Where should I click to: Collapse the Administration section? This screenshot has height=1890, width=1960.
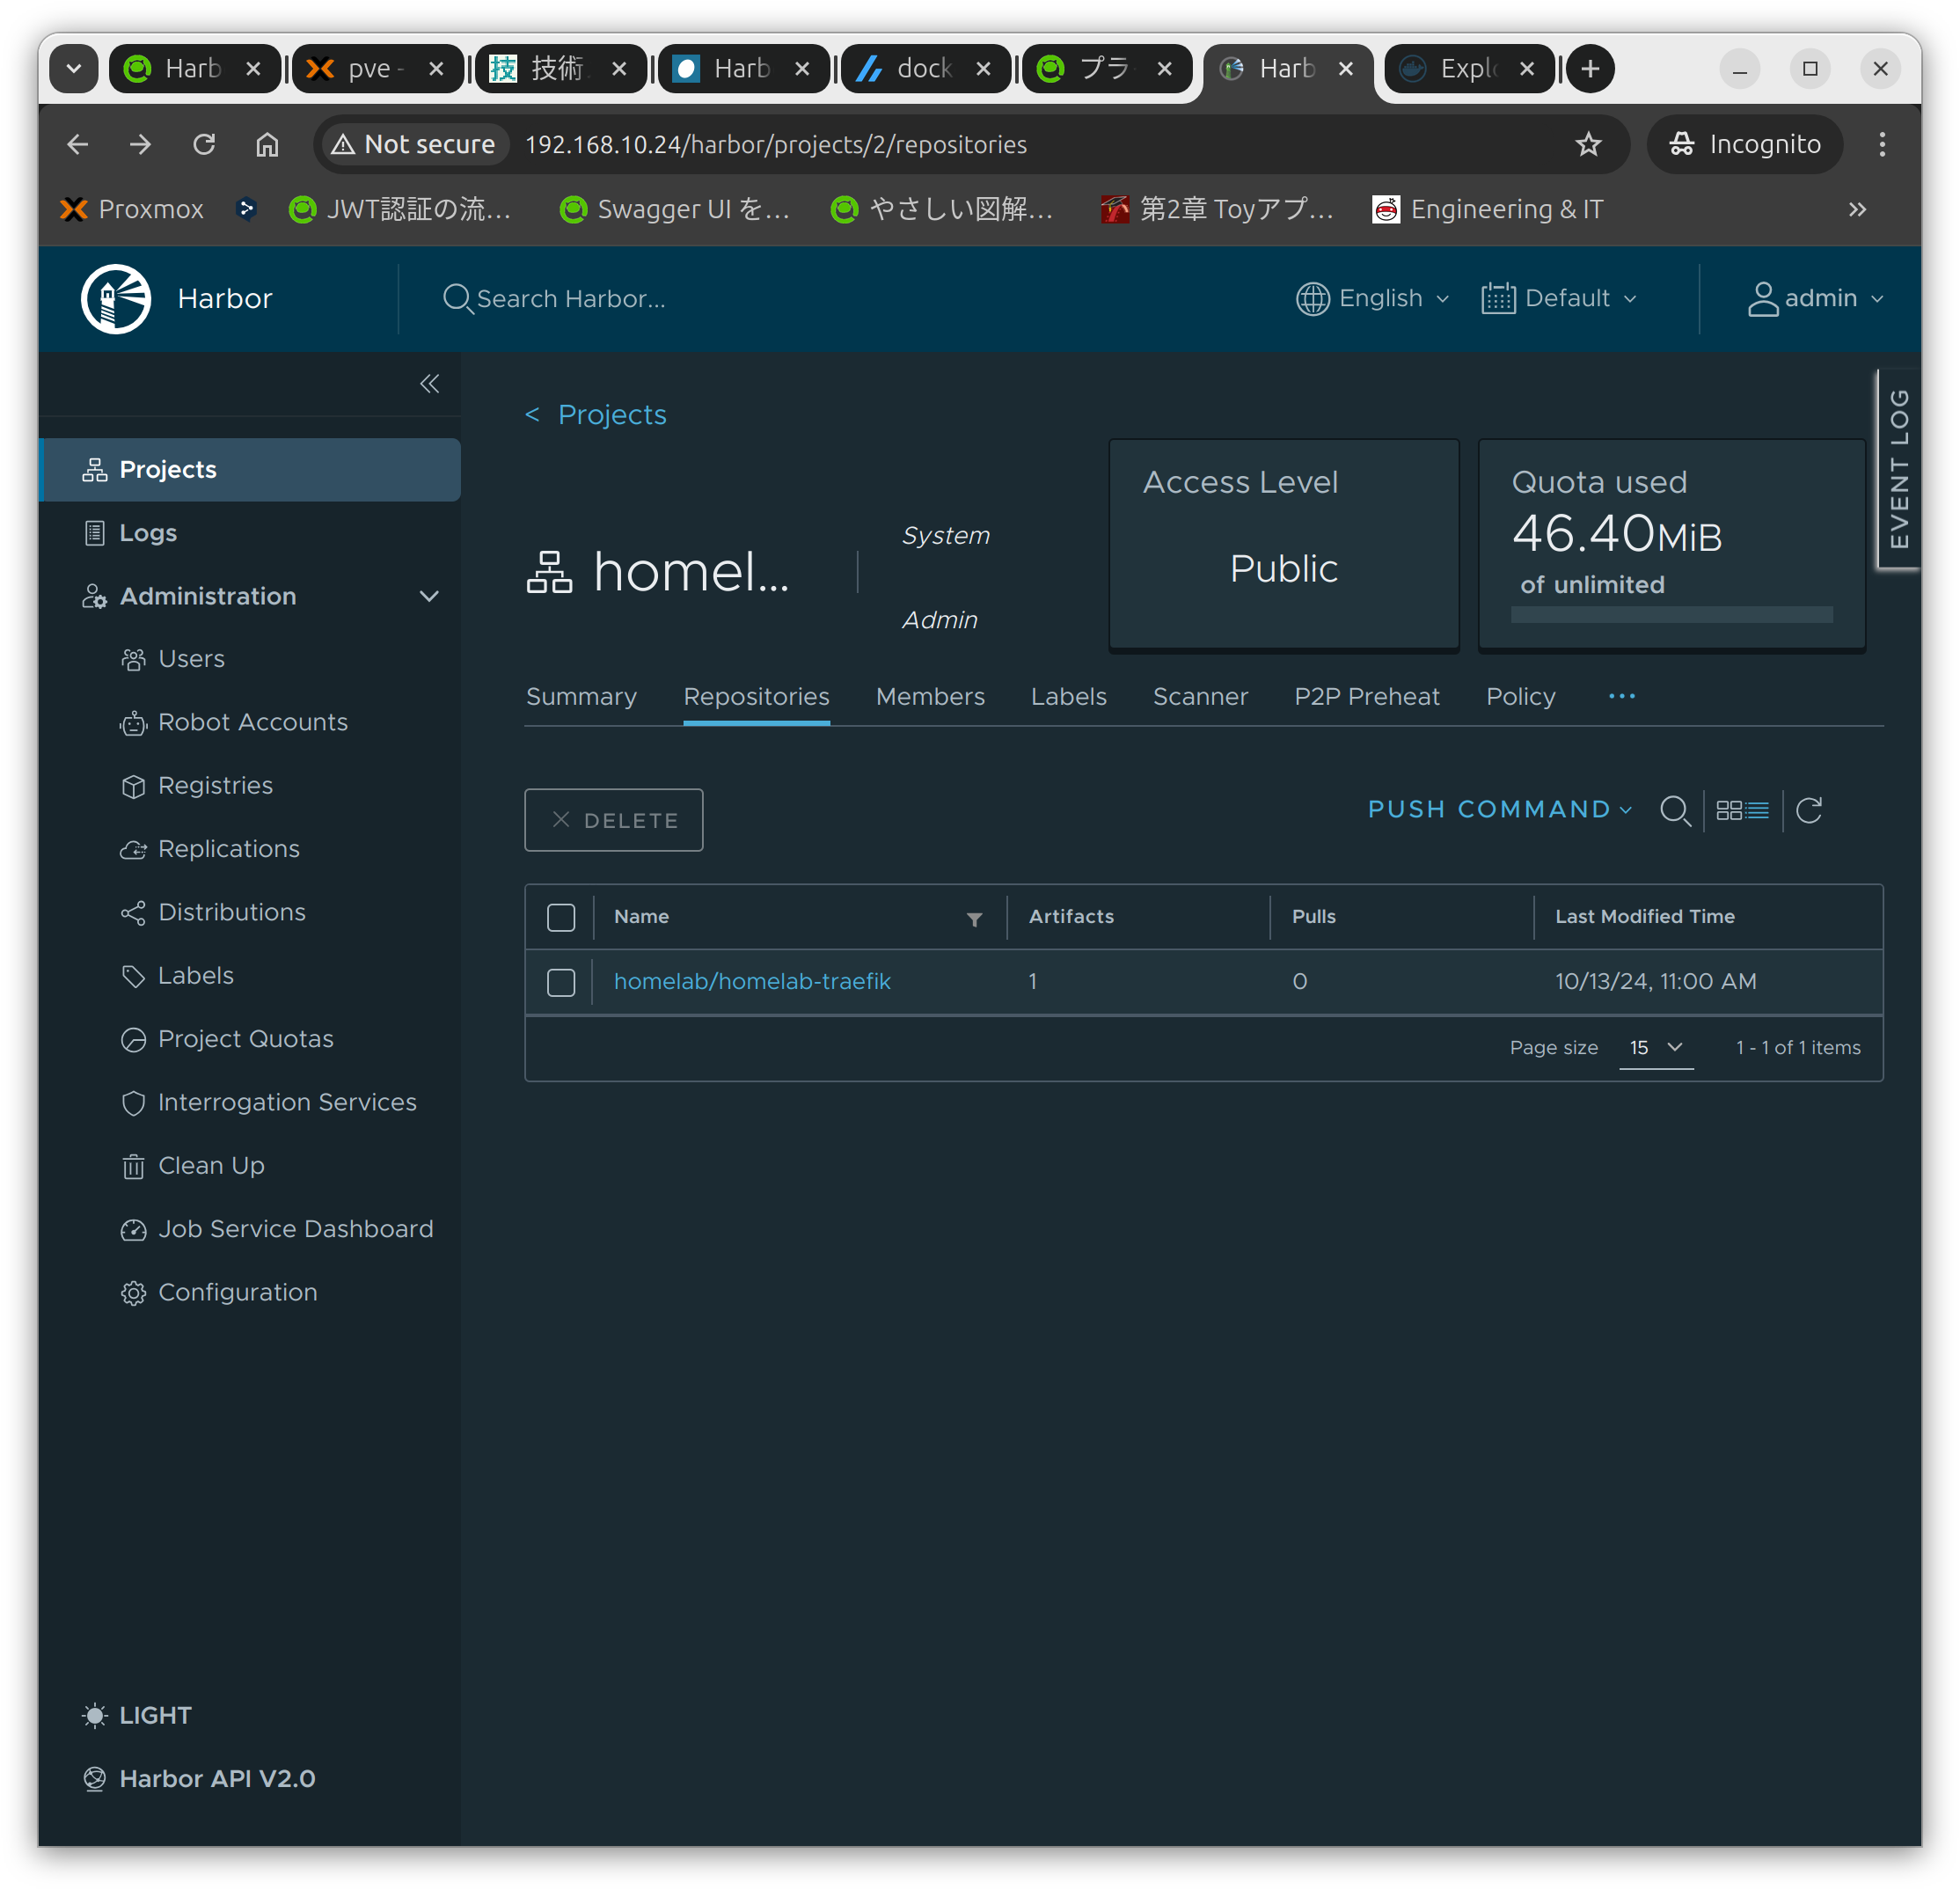pos(429,596)
